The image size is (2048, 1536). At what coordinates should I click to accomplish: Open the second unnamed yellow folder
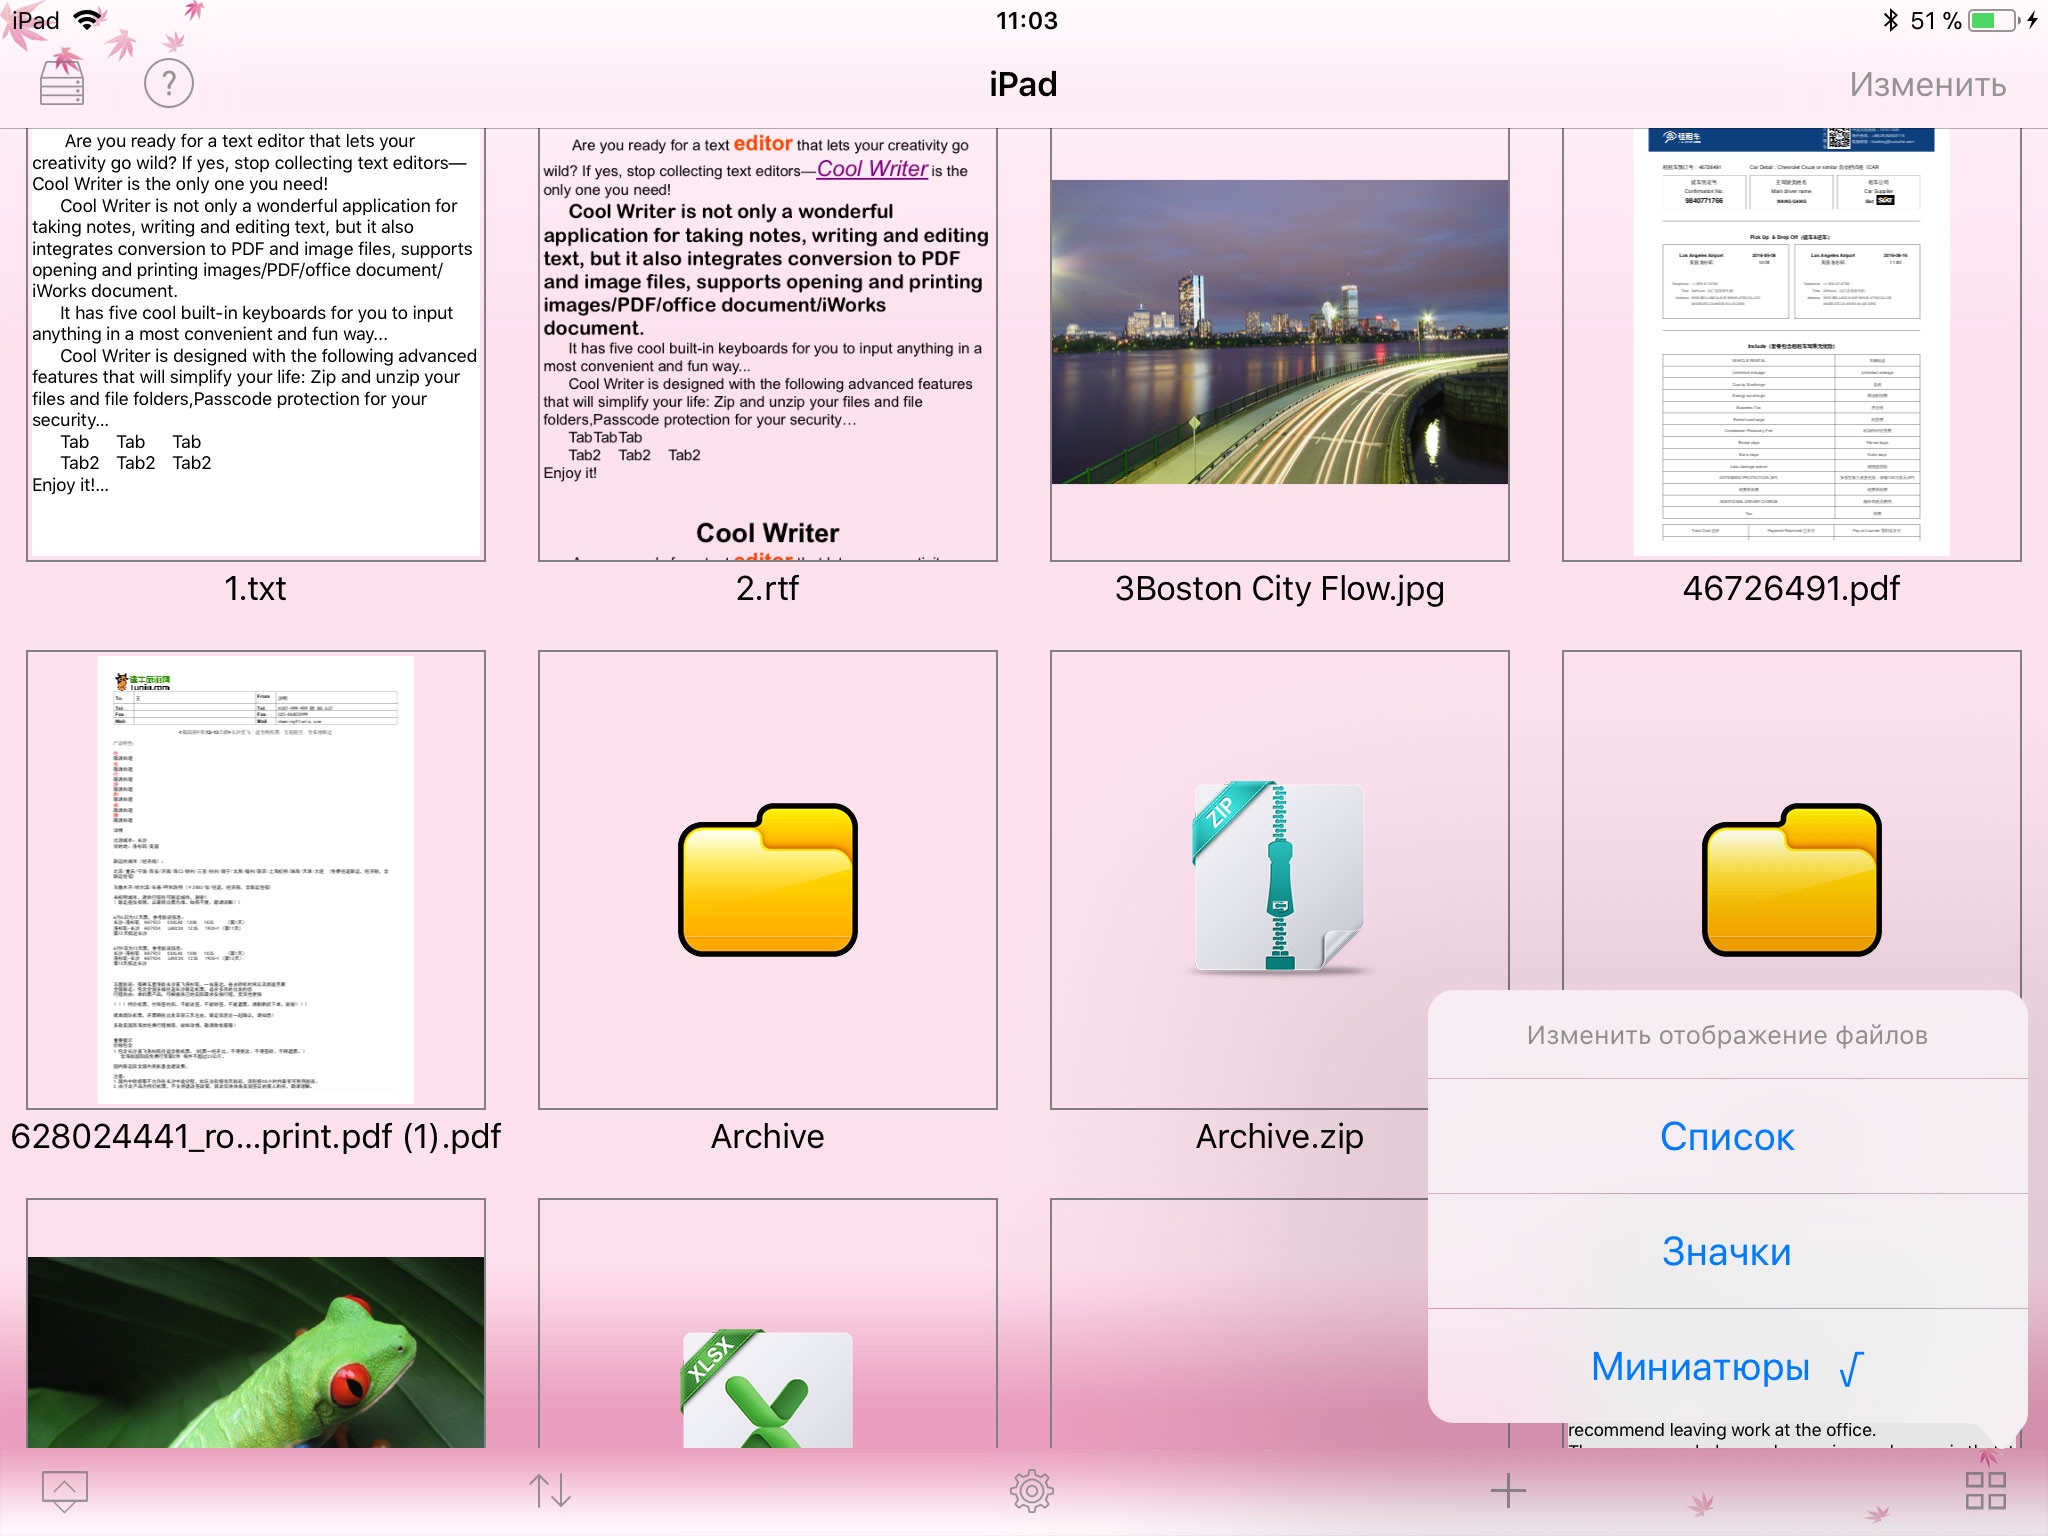1791,878
